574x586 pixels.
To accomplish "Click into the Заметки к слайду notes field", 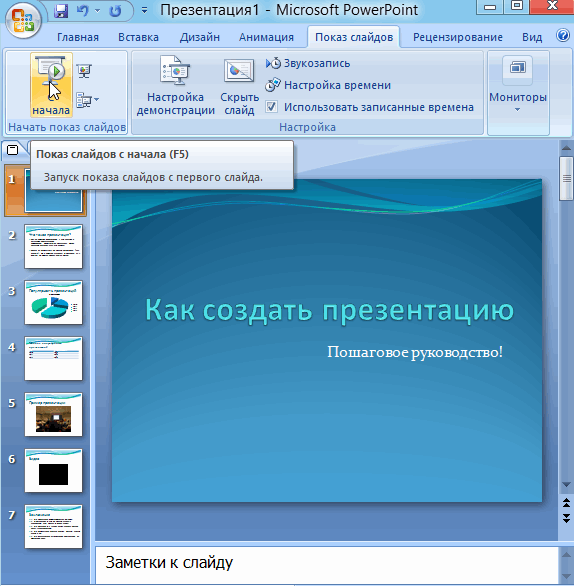I will click(327, 564).
